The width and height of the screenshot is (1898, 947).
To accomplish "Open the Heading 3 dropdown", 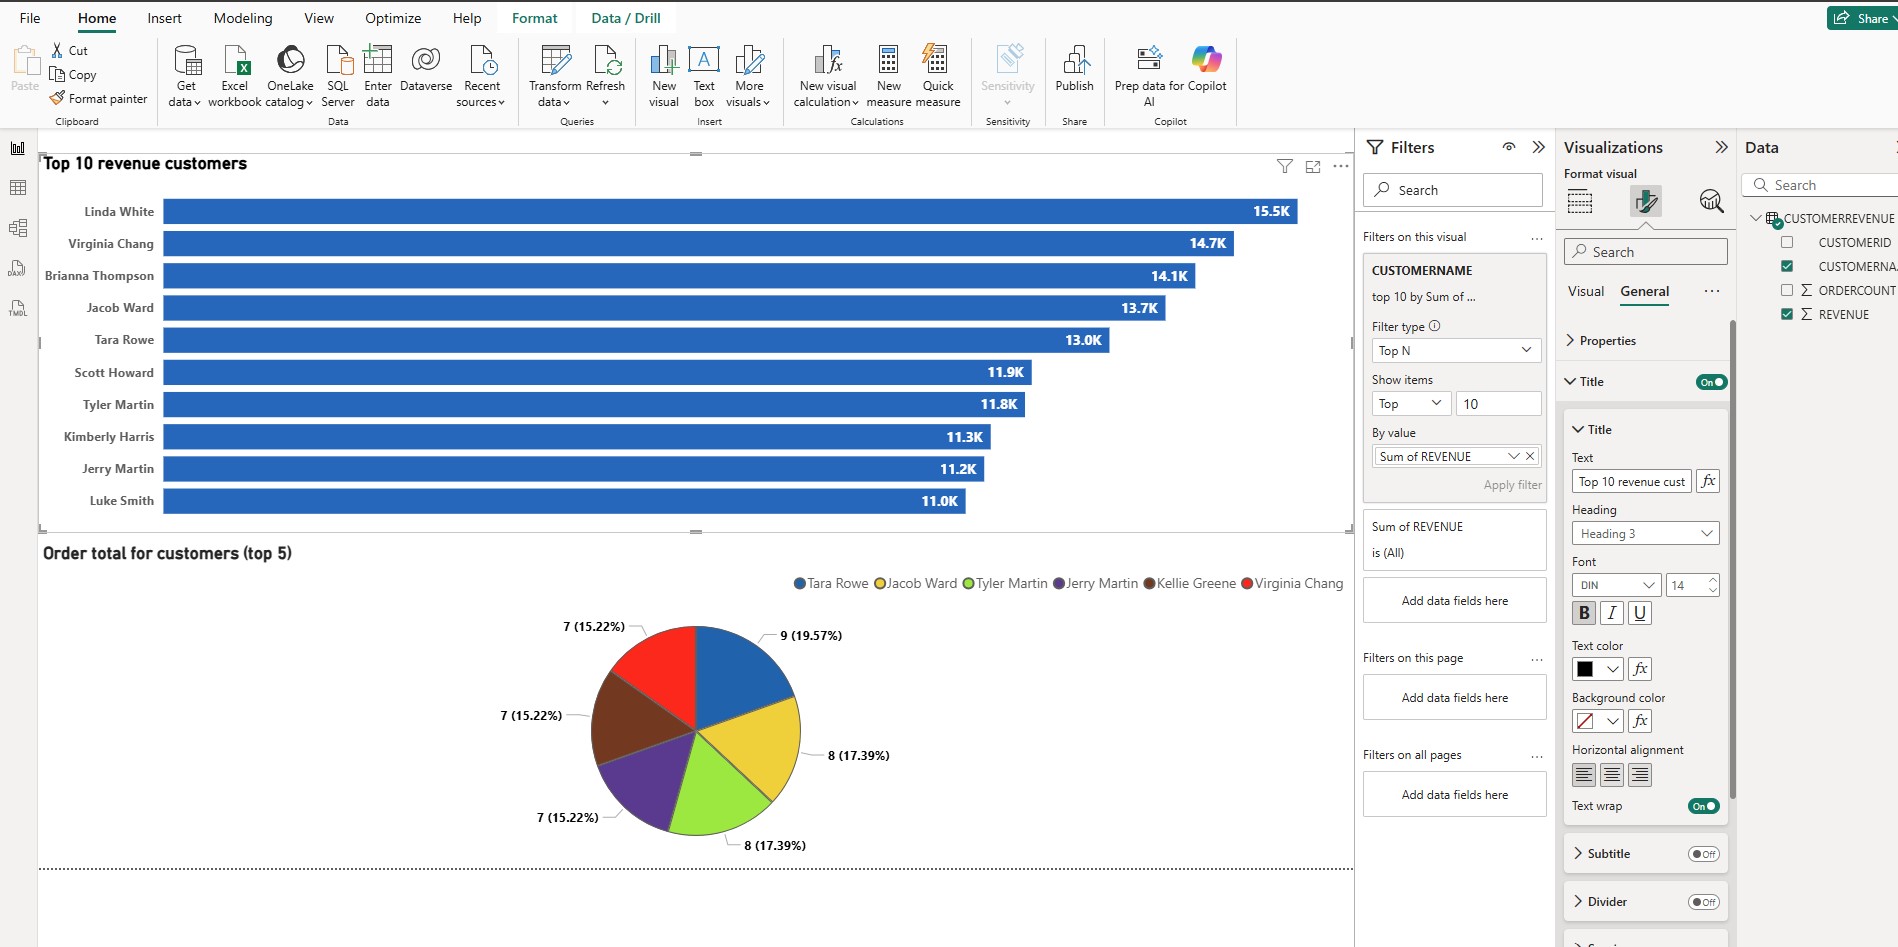I will pyautogui.click(x=1646, y=534).
